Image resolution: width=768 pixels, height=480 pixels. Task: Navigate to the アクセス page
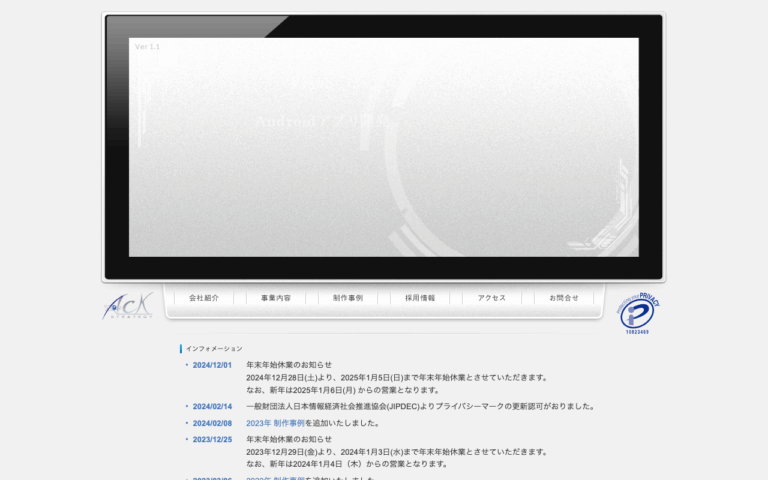pyautogui.click(x=492, y=298)
